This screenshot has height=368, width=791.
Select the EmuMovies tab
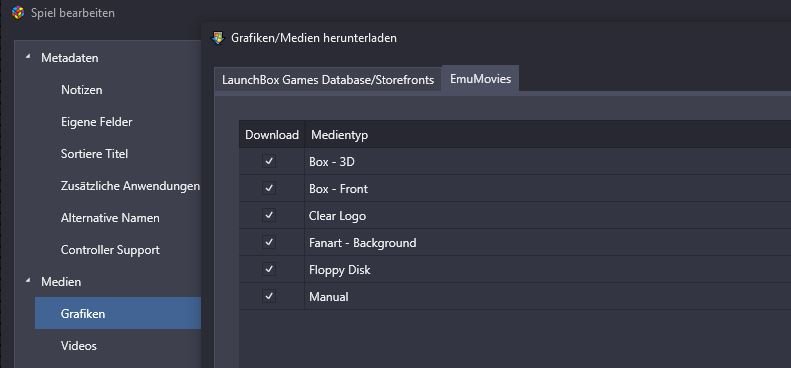(480, 79)
